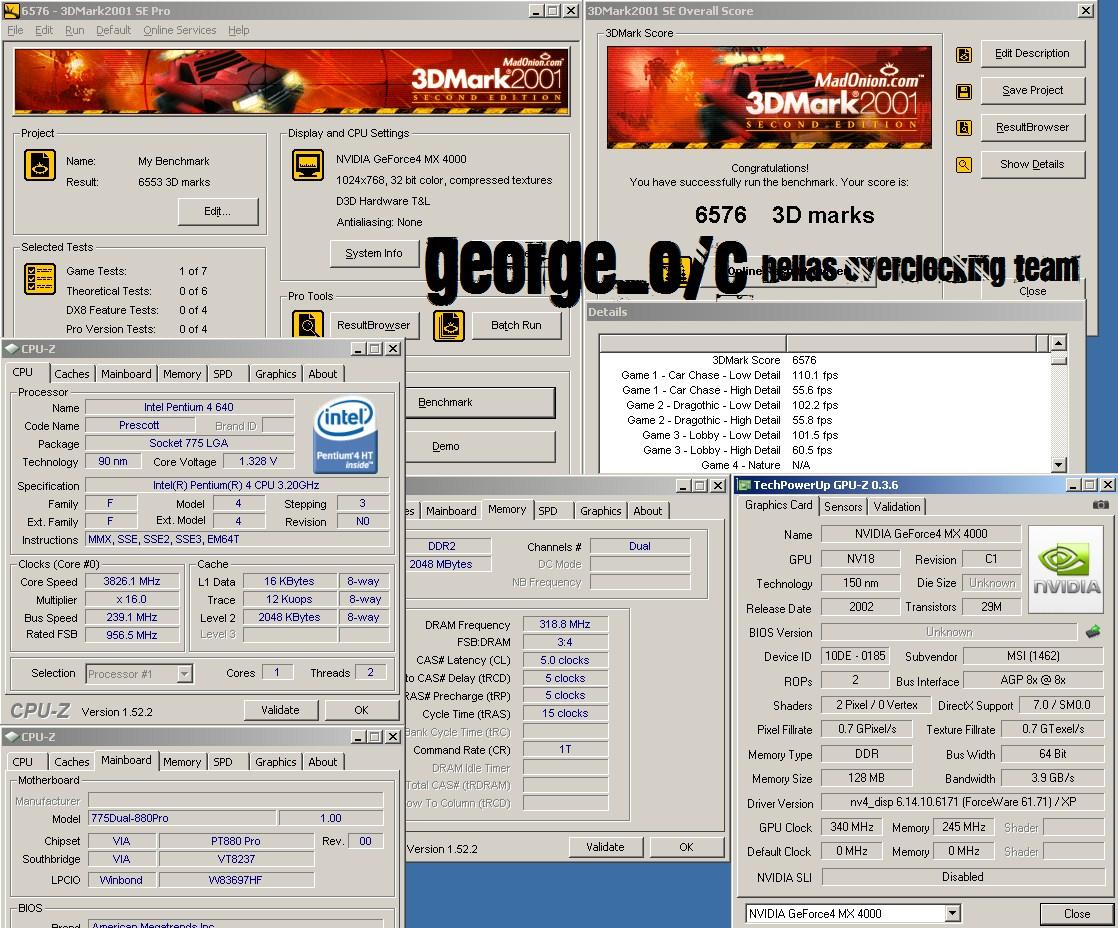Open the Processor #1 selection dropdown in CPU-Z

point(185,674)
